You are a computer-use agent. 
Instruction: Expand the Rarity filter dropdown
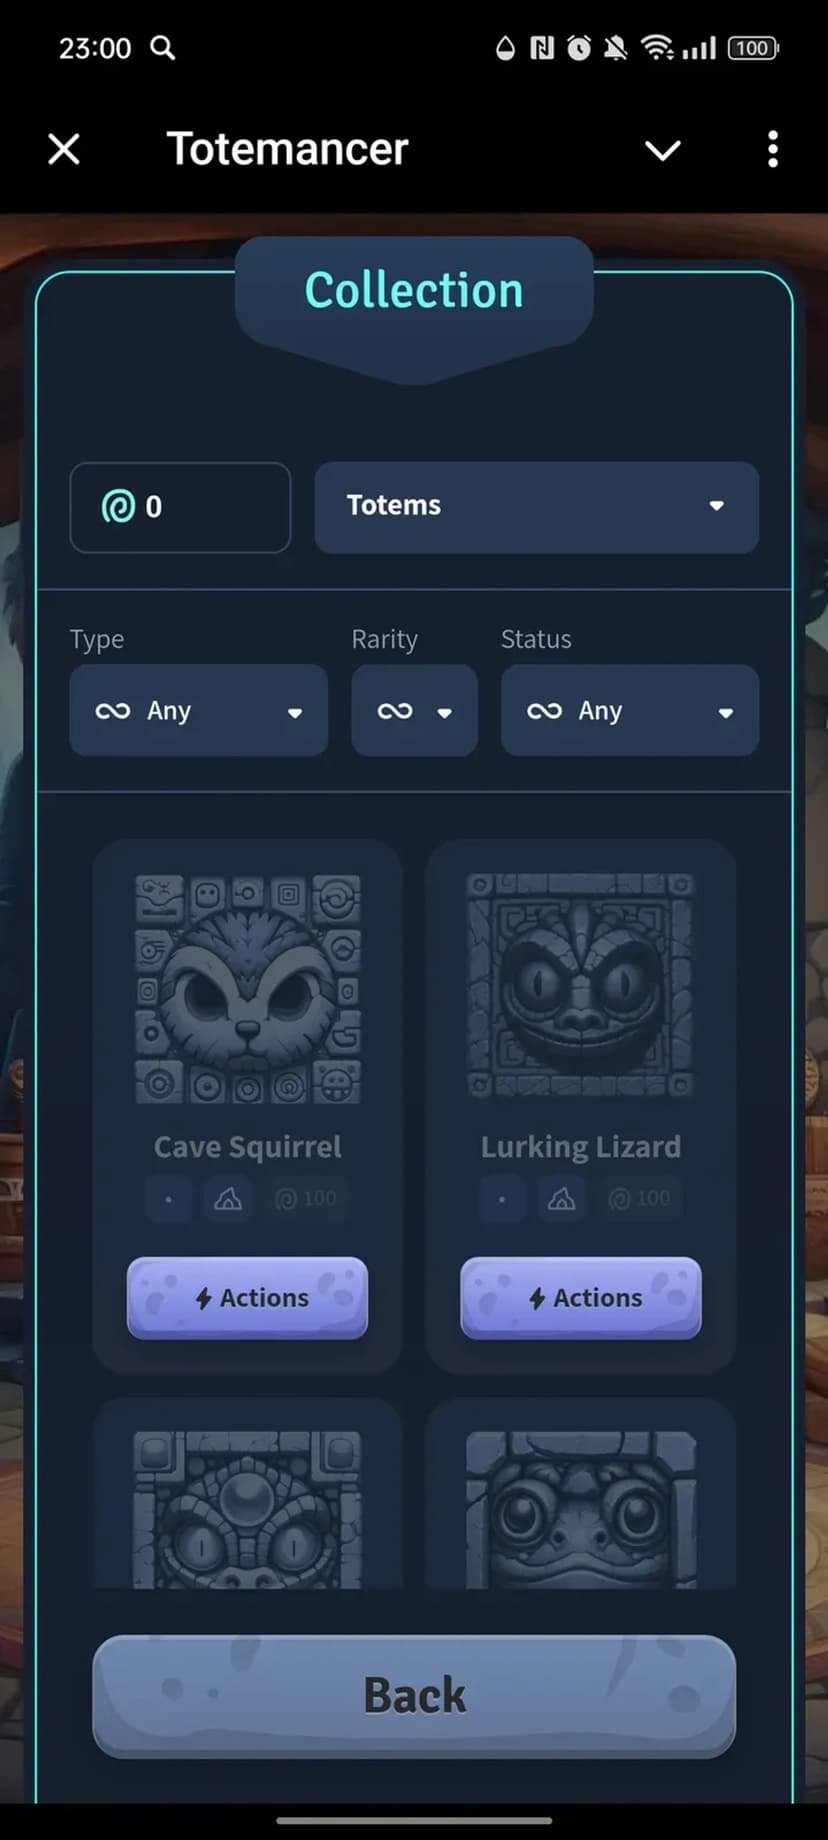[x=414, y=710]
